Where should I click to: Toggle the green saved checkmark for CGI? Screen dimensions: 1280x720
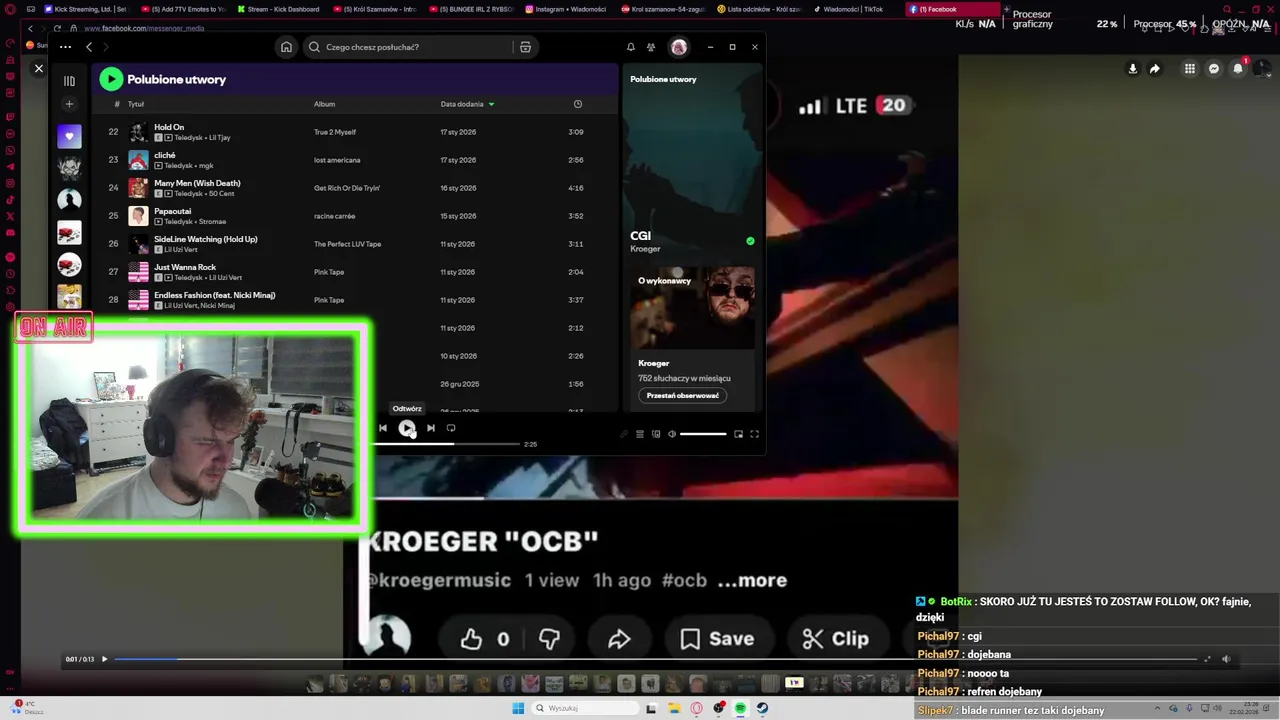[750, 241]
